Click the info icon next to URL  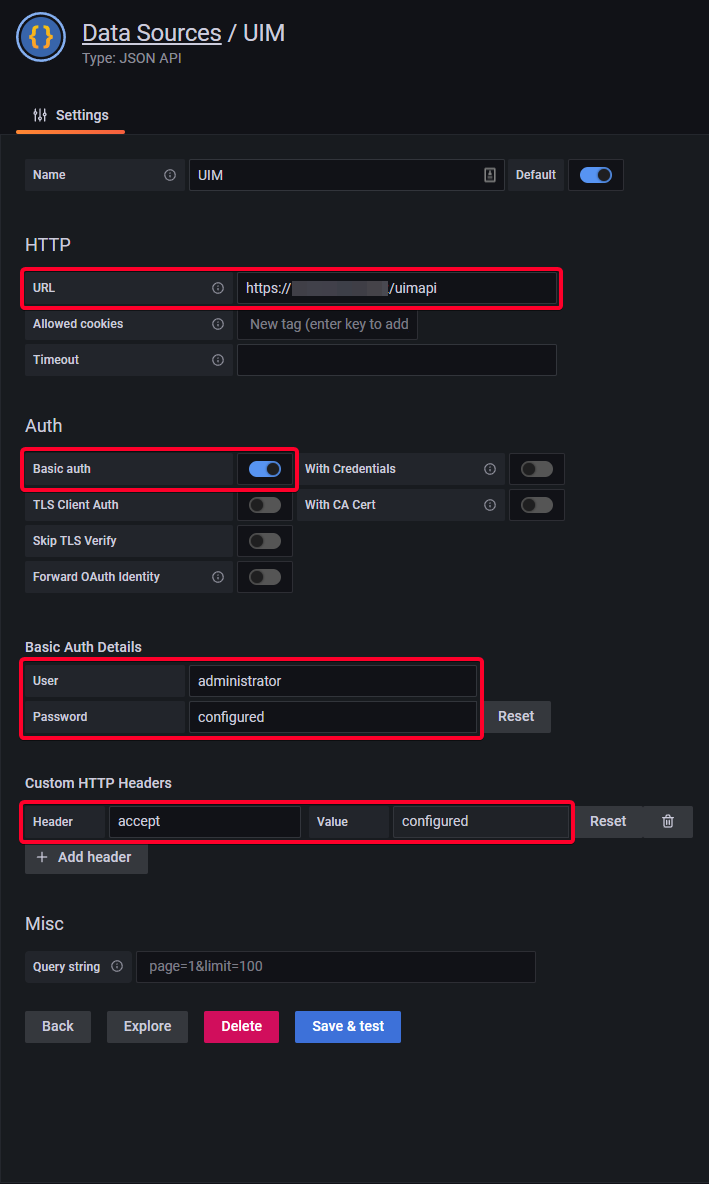218,288
